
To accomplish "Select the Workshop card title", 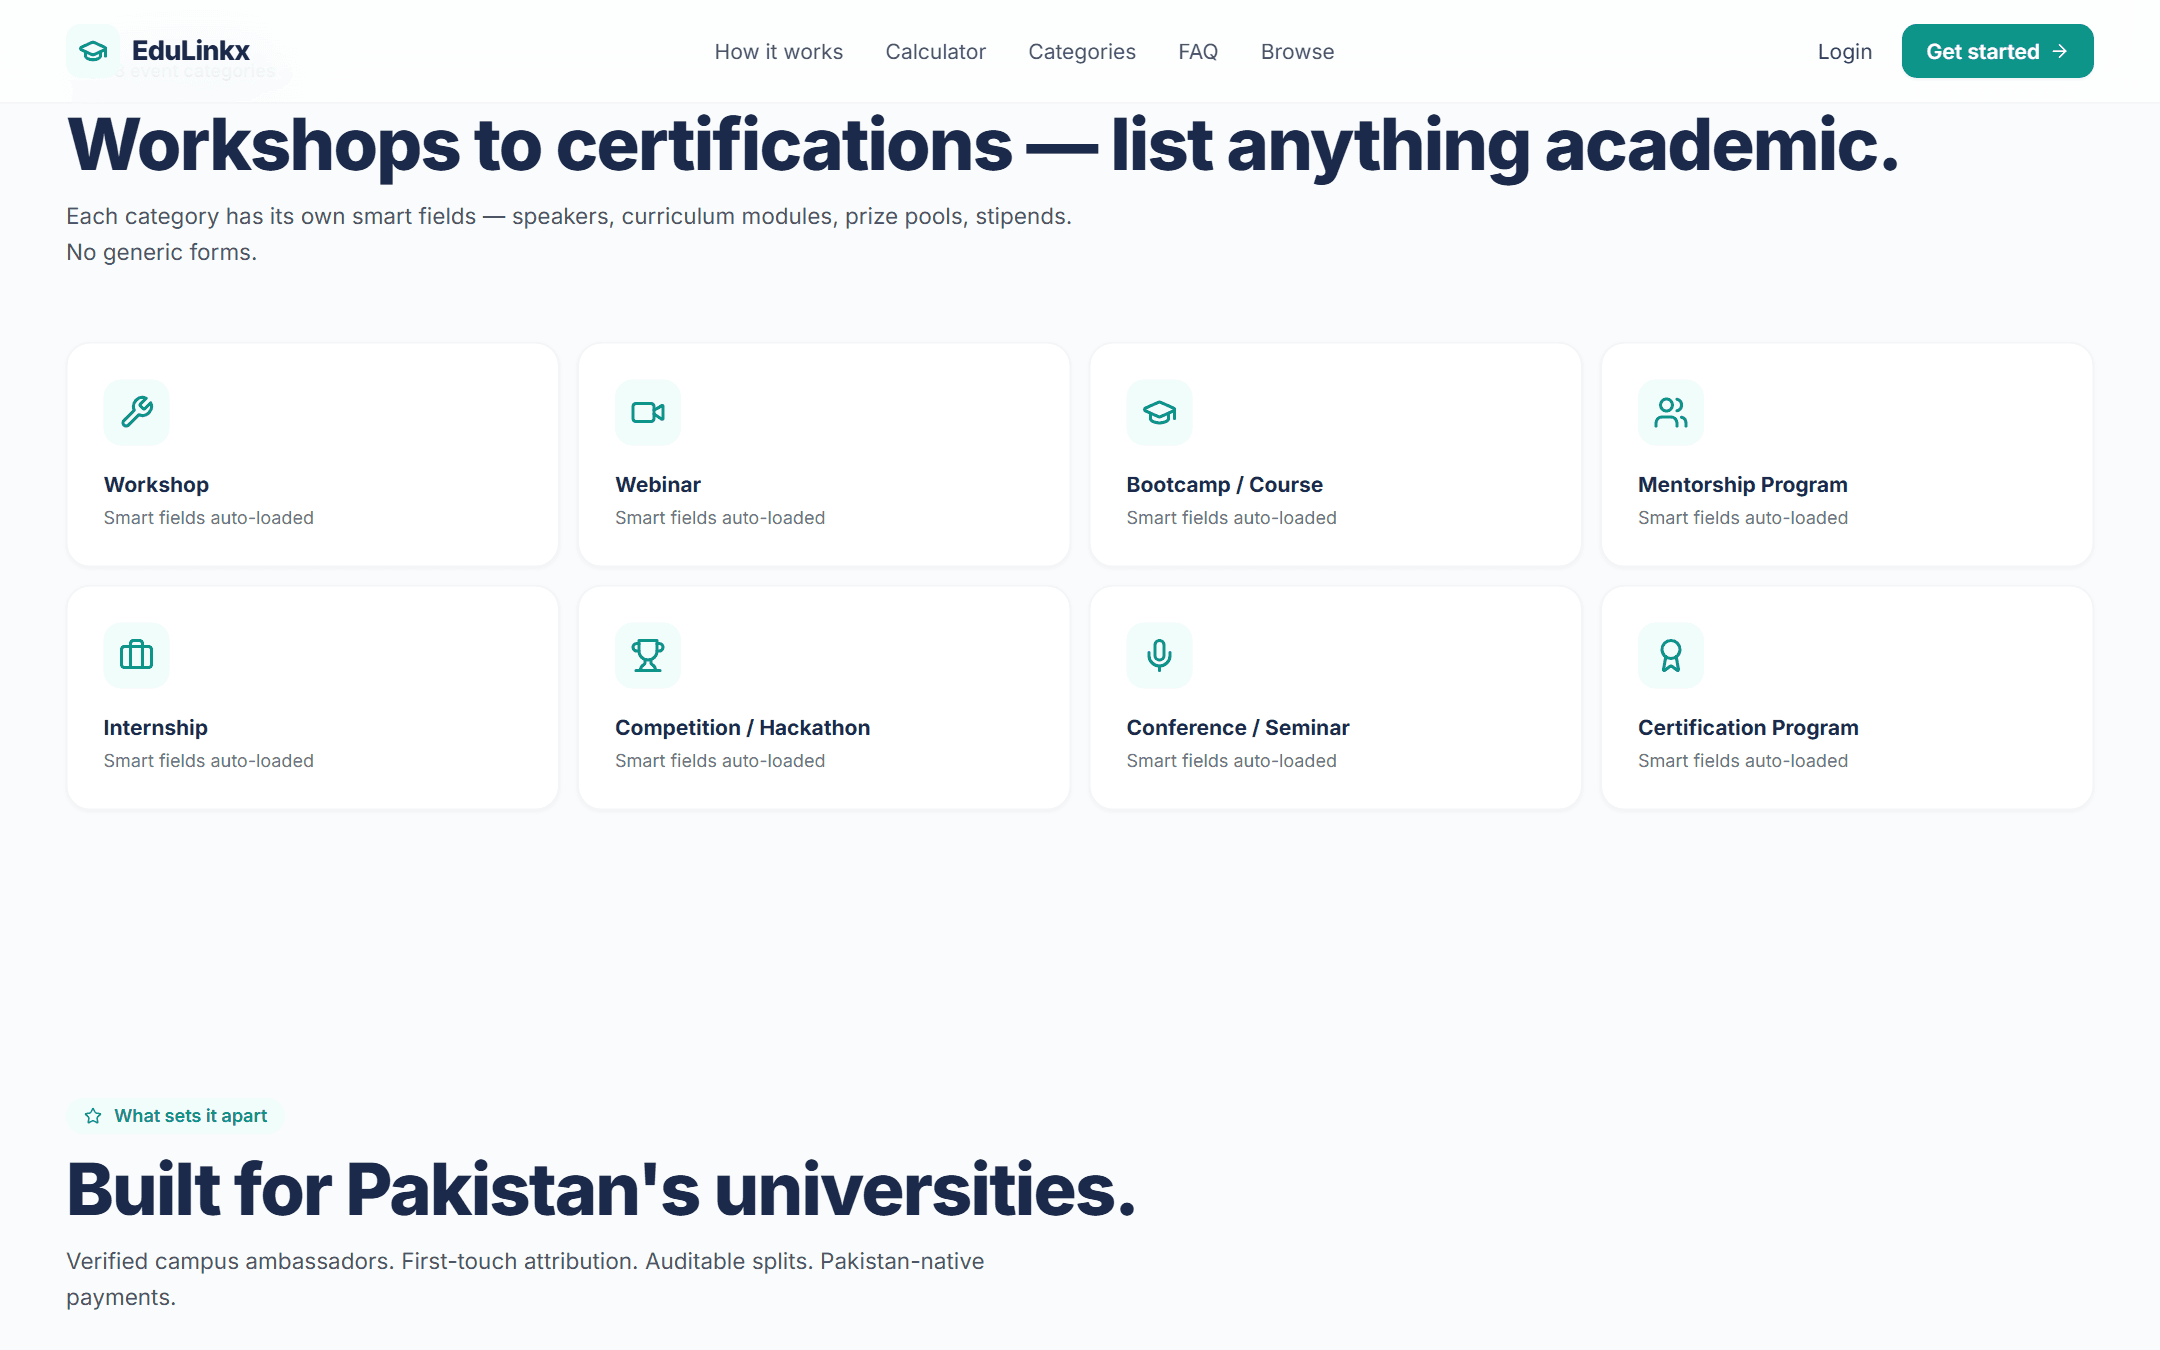I will pyautogui.click(x=156, y=485).
